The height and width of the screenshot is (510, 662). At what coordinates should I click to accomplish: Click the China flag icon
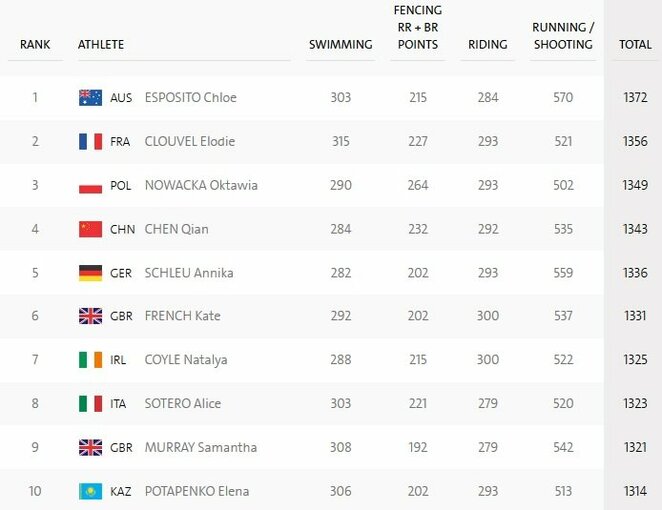click(90, 229)
